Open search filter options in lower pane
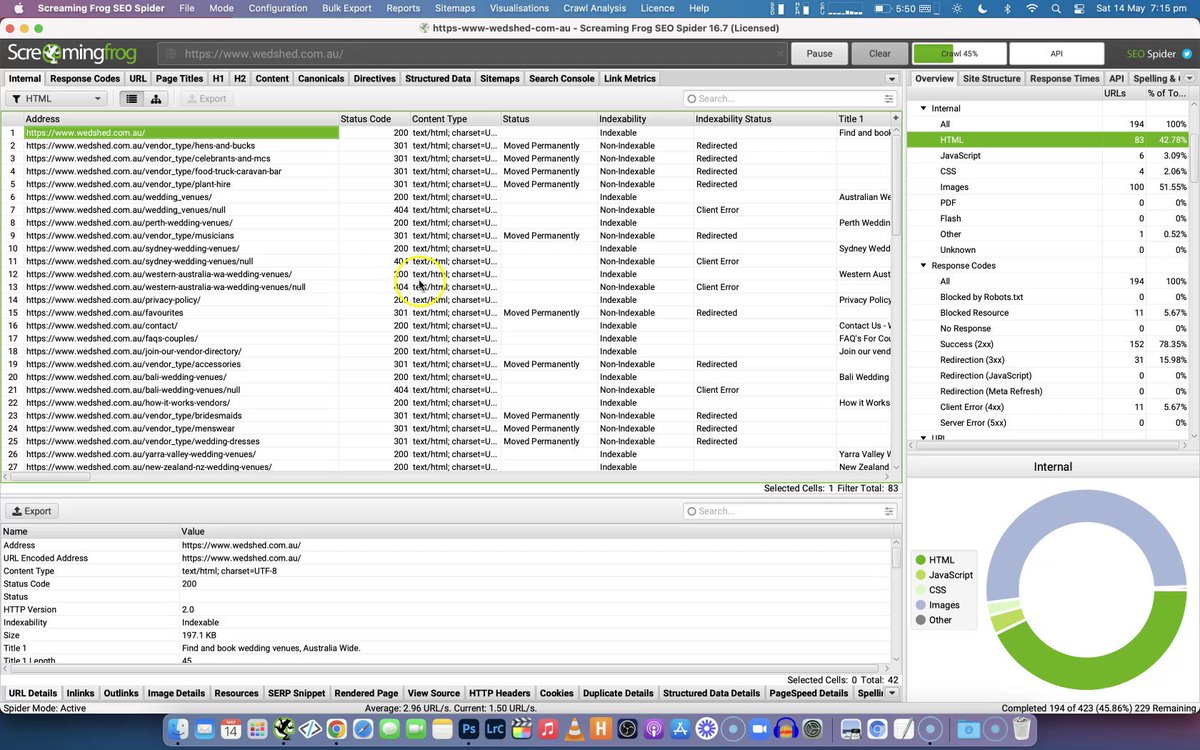This screenshot has height=750, width=1200. (x=888, y=511)
